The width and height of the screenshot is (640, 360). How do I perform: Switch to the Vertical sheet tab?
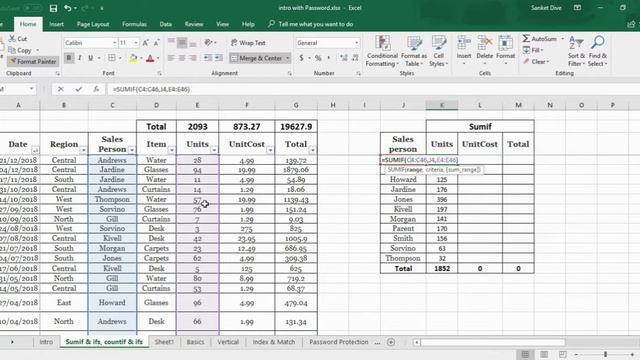(x=228, y=342)
